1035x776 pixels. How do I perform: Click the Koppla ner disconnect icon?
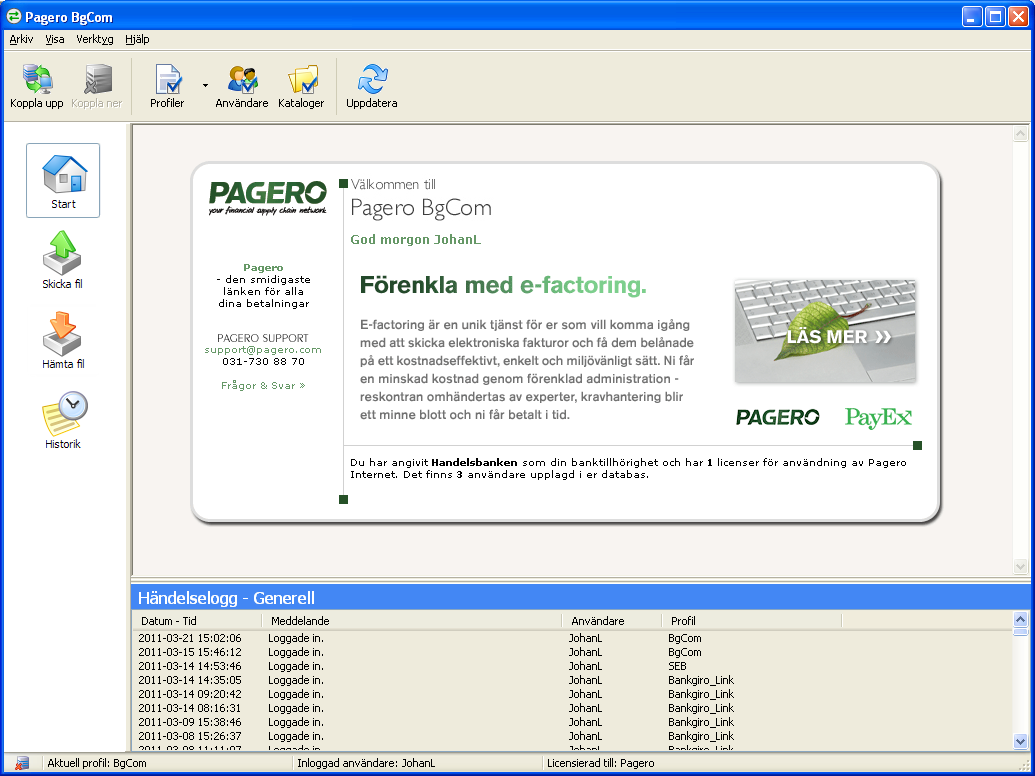pyautogui.click(x=98, y=79)
